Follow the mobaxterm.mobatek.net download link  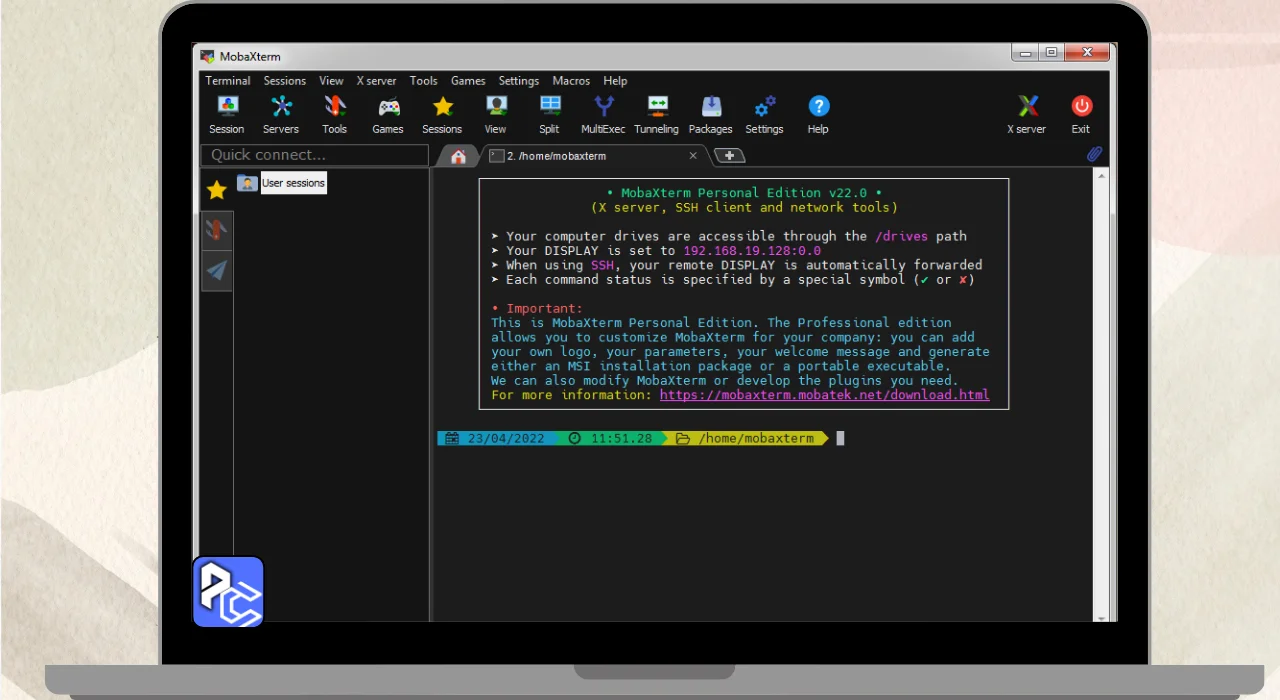click(824, 395)
